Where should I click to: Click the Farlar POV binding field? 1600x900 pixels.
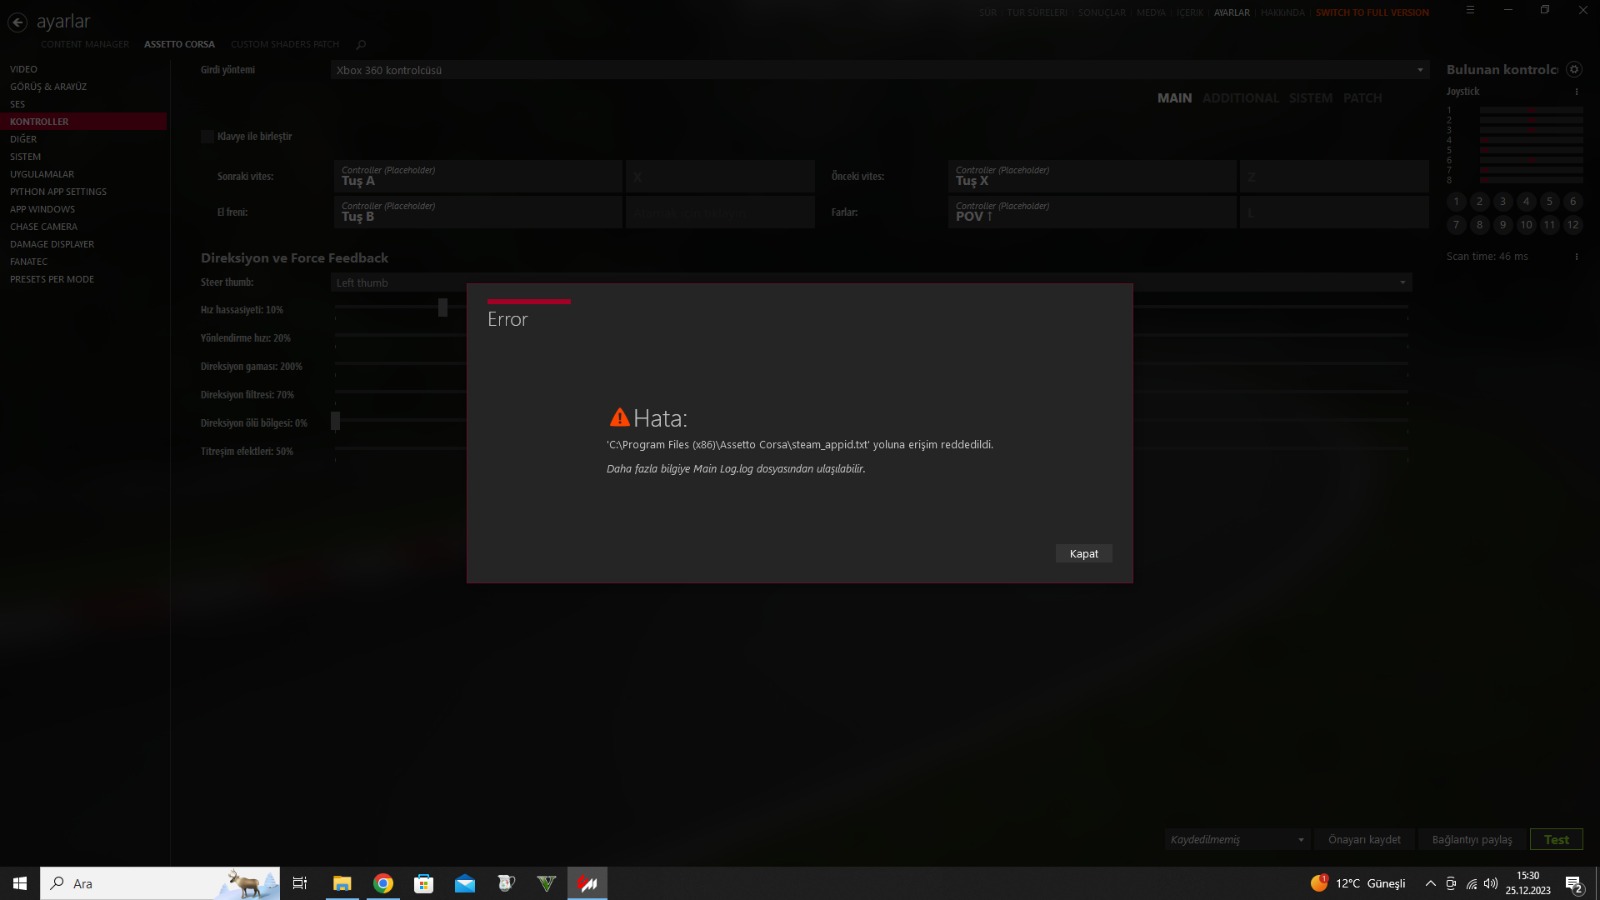(x=1092, y=212)
